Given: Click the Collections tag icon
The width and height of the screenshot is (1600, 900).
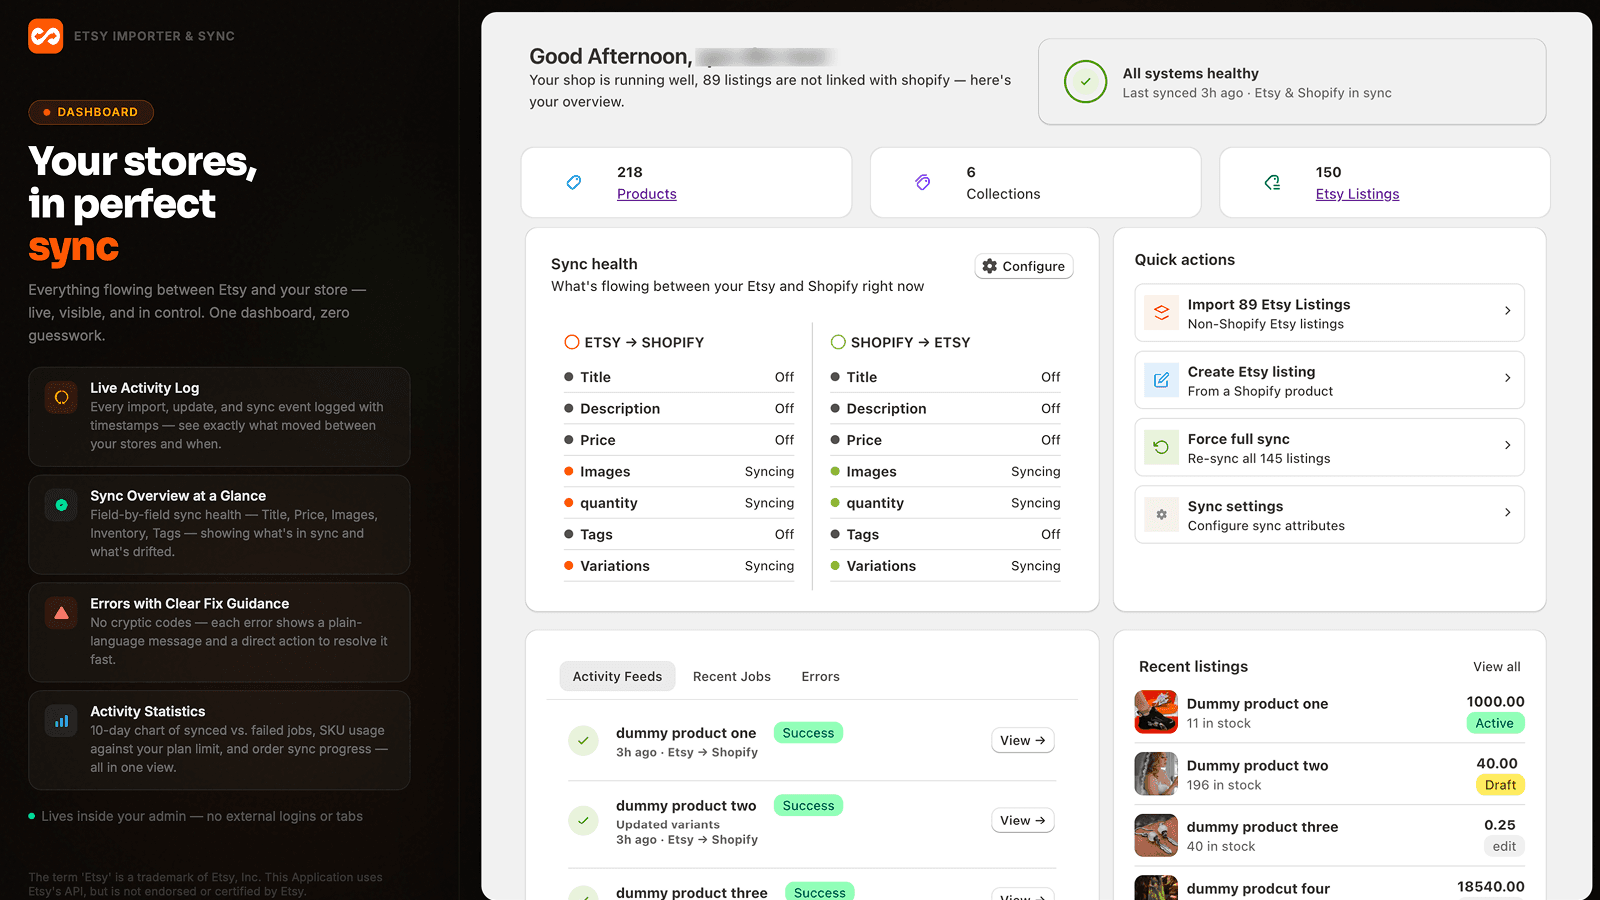Looking at the screenshot, I should tap(923, 183).
